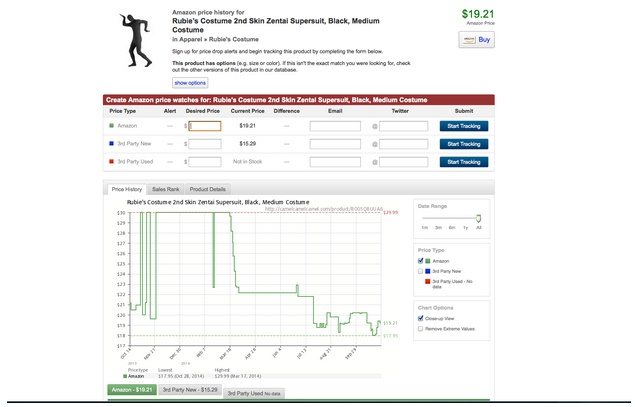Open the Buy button with Amazon logo
The height and width of the screenshot is (407, 635).
[477, 40]
